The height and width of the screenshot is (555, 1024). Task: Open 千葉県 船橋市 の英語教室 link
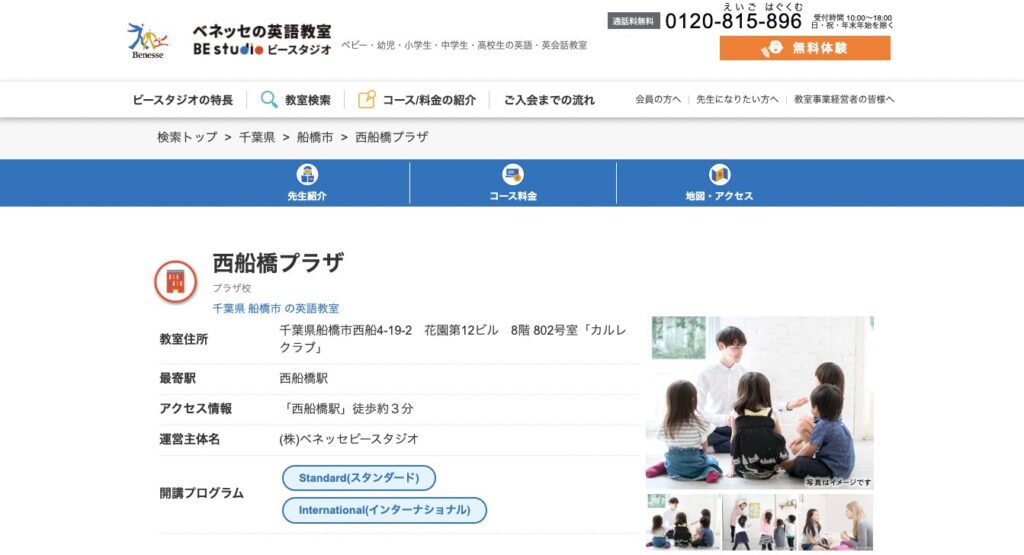(x=276, y=308)
